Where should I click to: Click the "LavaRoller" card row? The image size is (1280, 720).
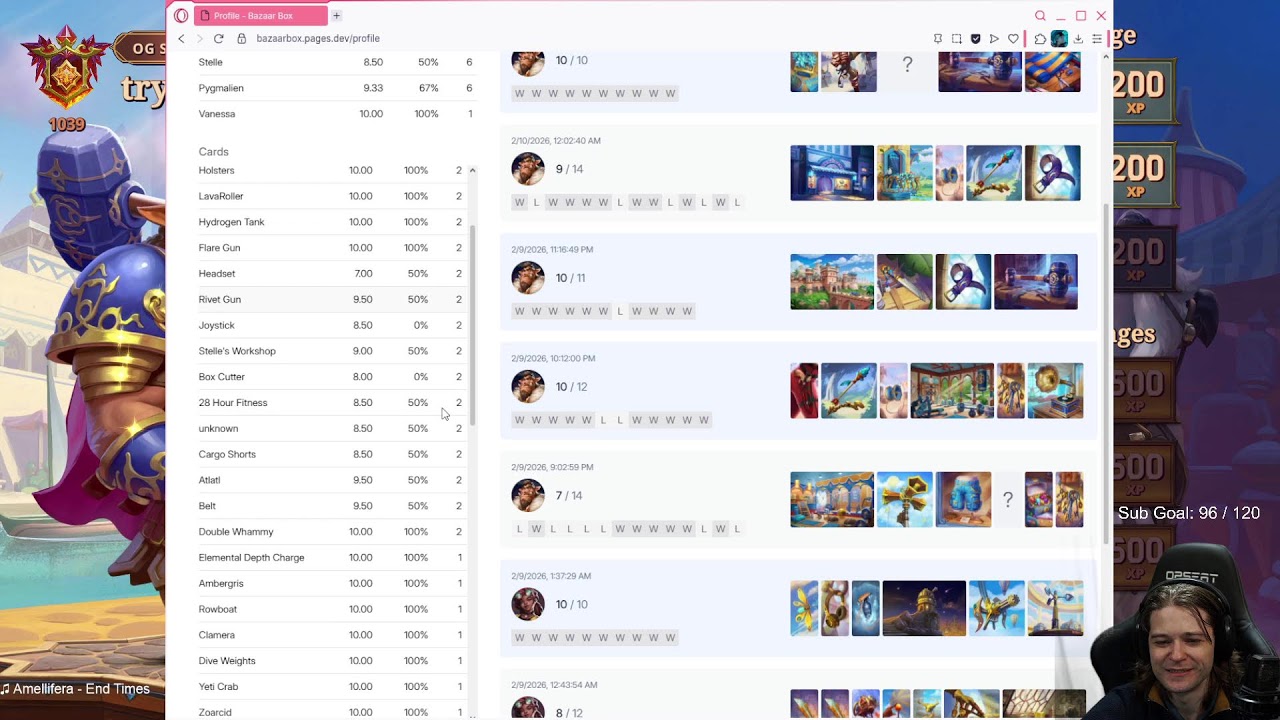pos(331,196)
